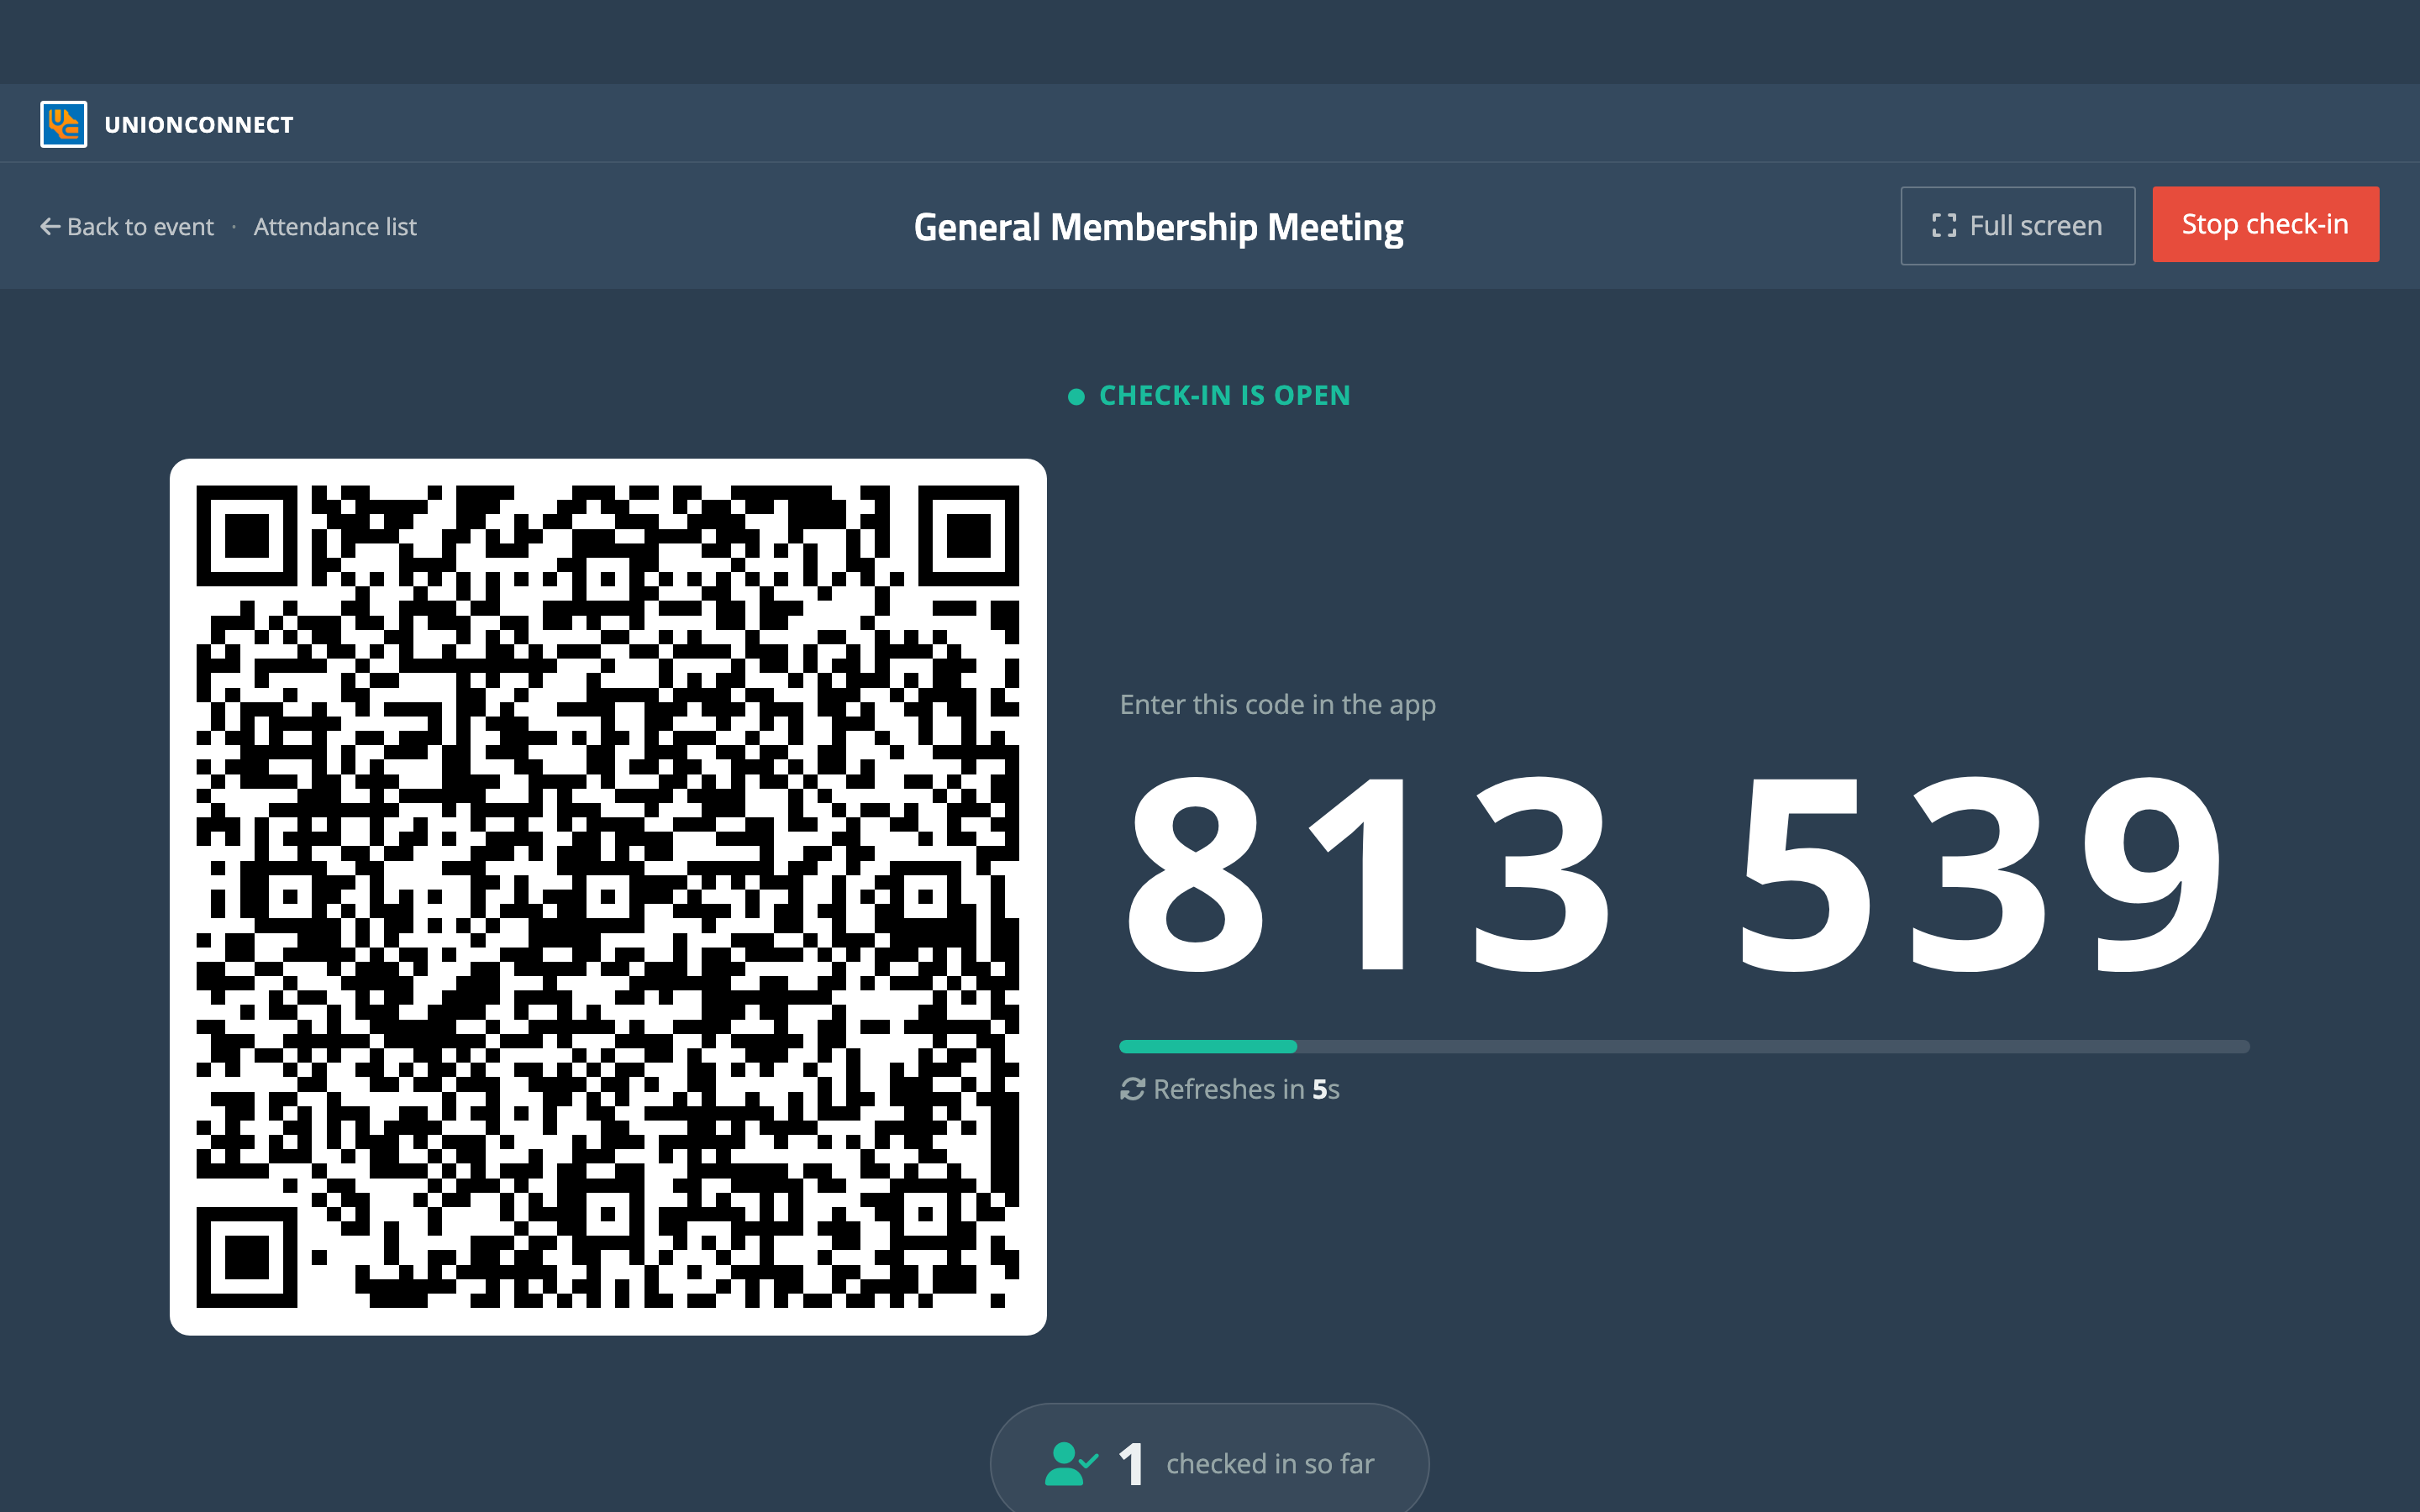Click the CHECK-IN IS OPEN status label
This screenshot has height=1512, width=2420.
point(1225,396)
